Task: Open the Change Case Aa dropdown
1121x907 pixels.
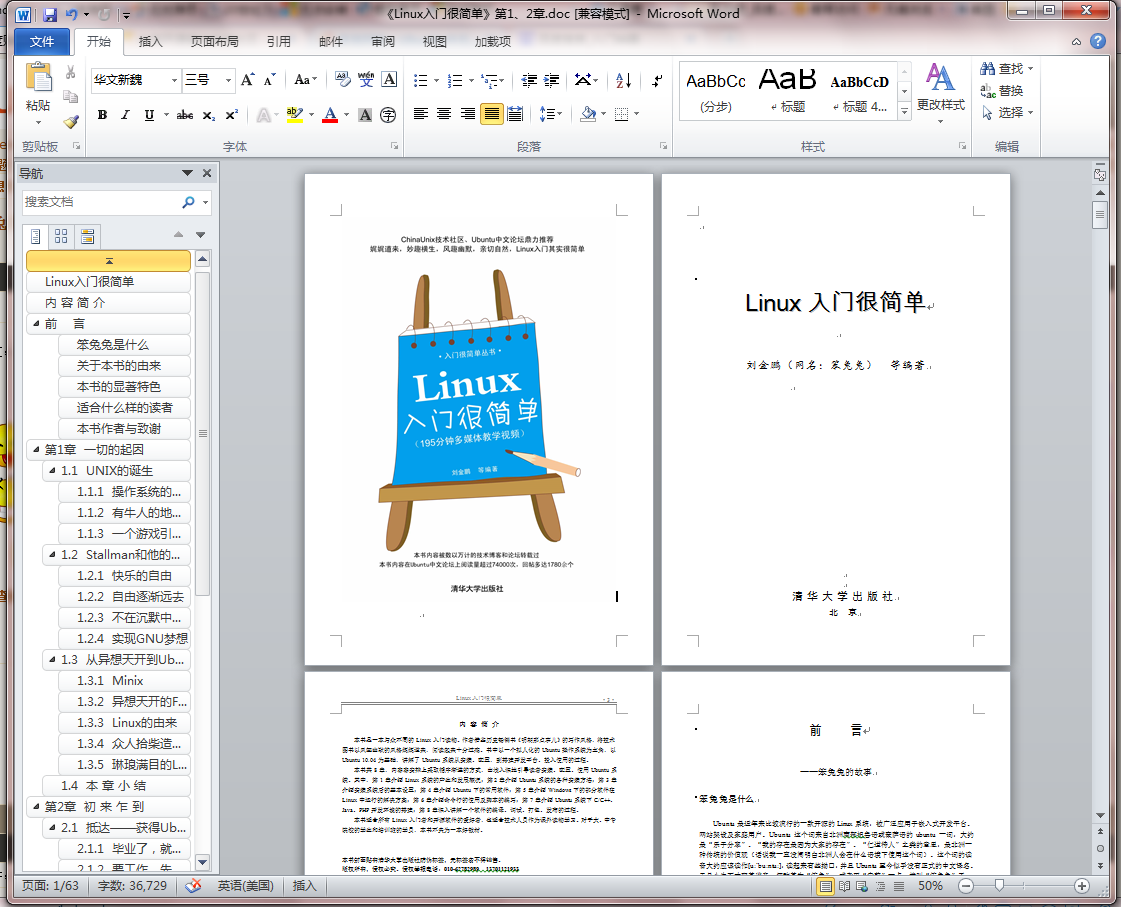Action: (305, 80)
